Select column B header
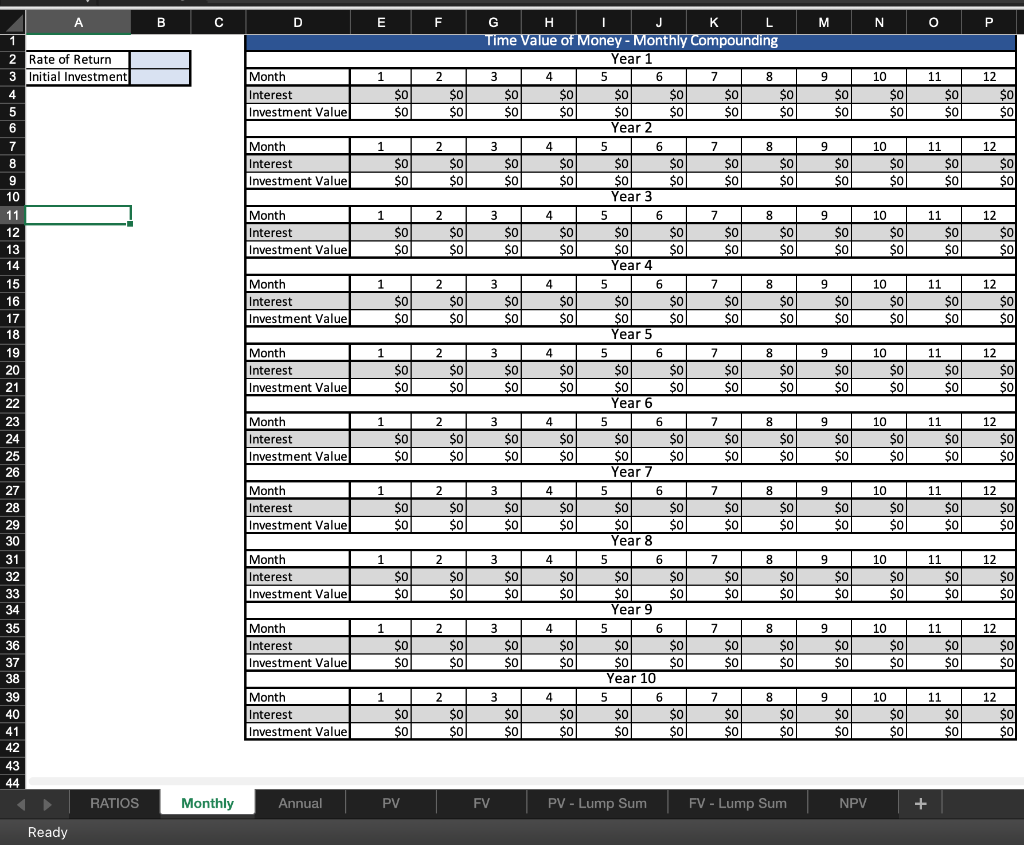The height and width of the screenshot is (845, 1024). click(161, 23)
